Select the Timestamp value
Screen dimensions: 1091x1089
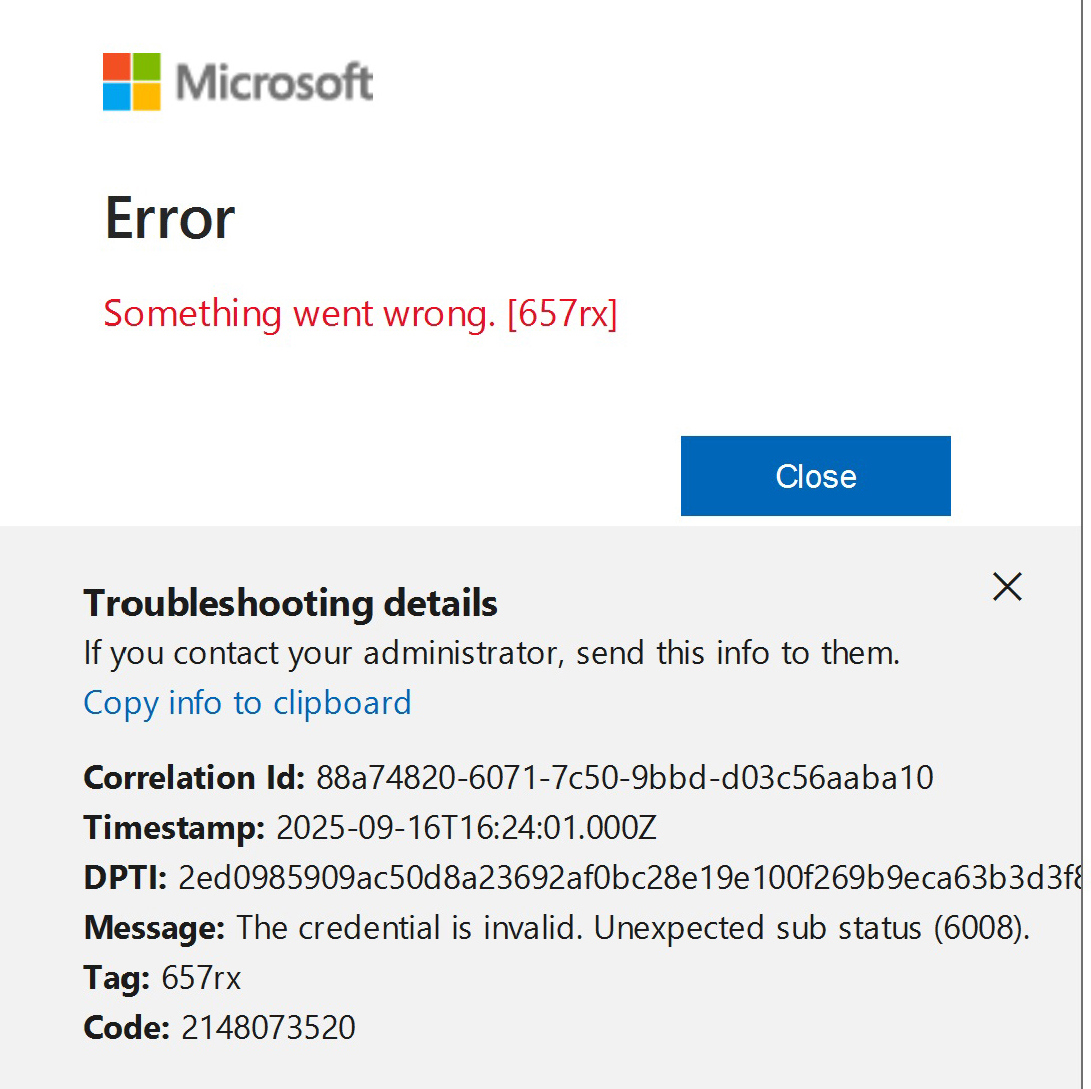[465, 827]
